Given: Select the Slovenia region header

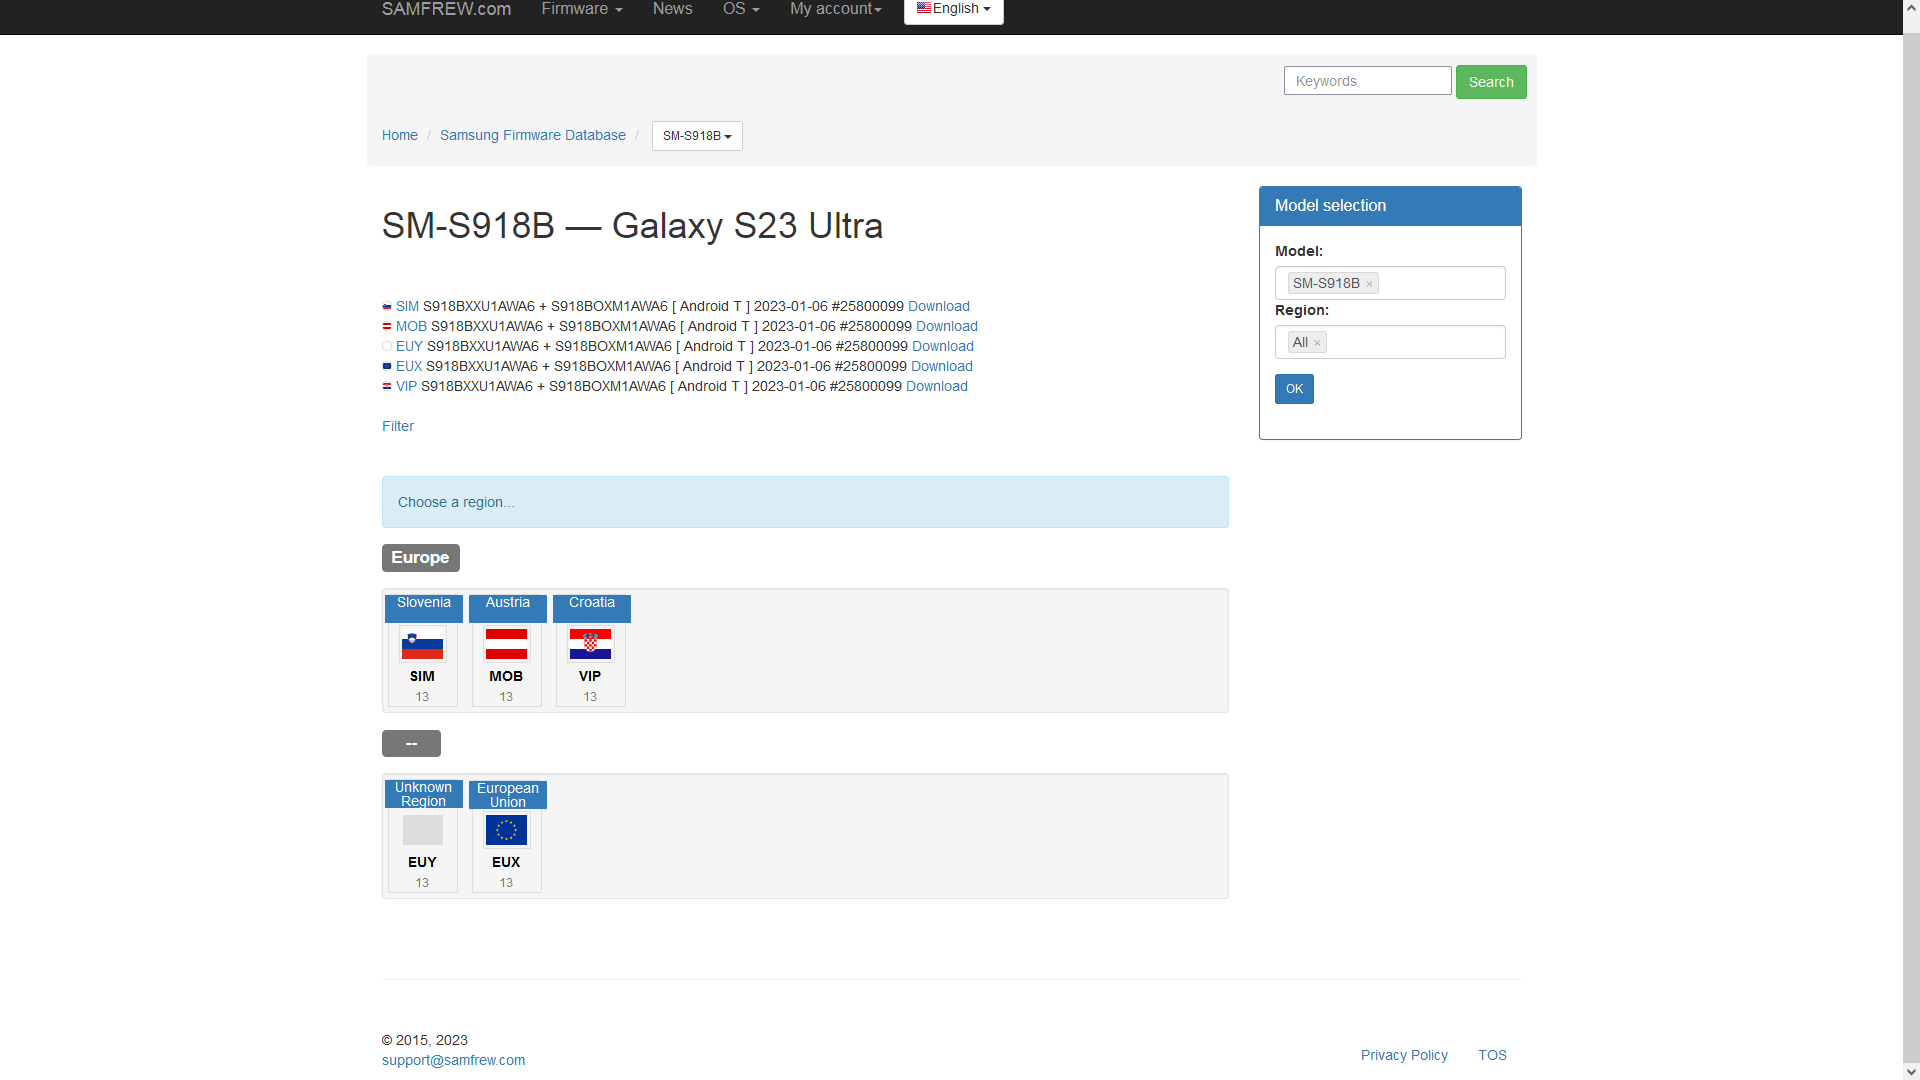Looking at the screenshot, I should (x=424, y=607).
